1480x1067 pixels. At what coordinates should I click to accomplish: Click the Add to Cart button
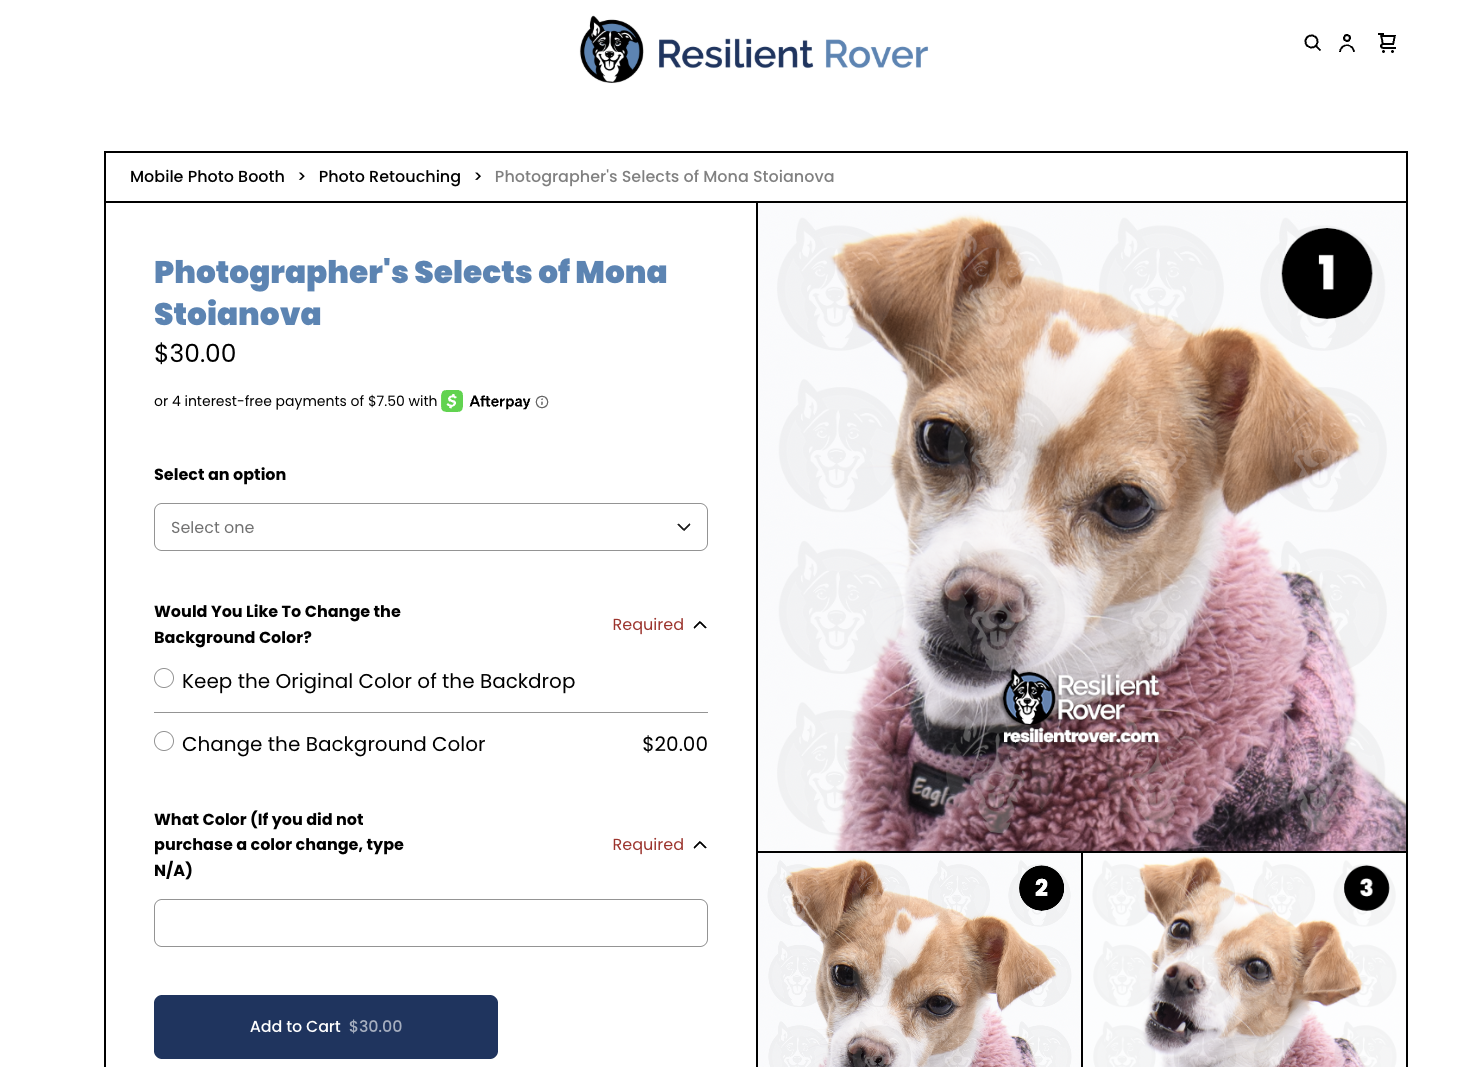(326, 1027)
